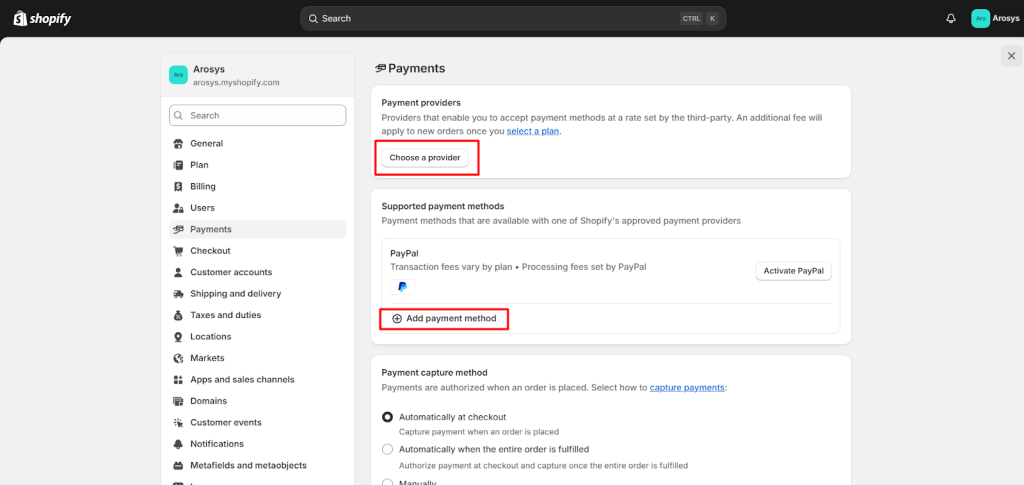
Task: Click the Shopify logo icon
Action: (19, 18)
